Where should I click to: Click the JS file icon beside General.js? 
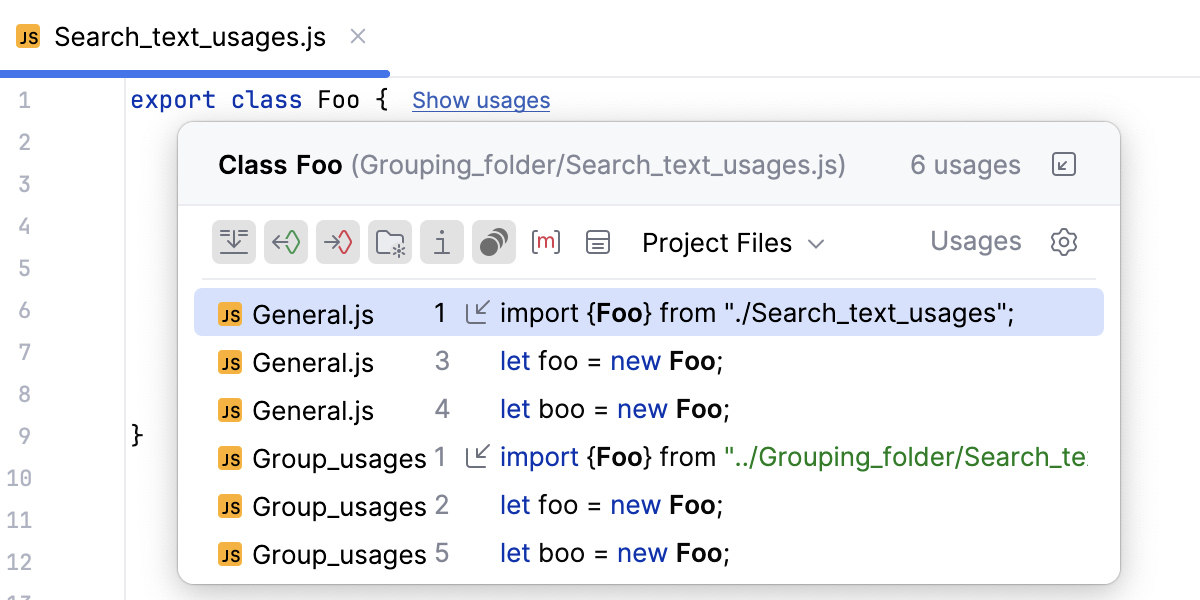pos(229,313)
